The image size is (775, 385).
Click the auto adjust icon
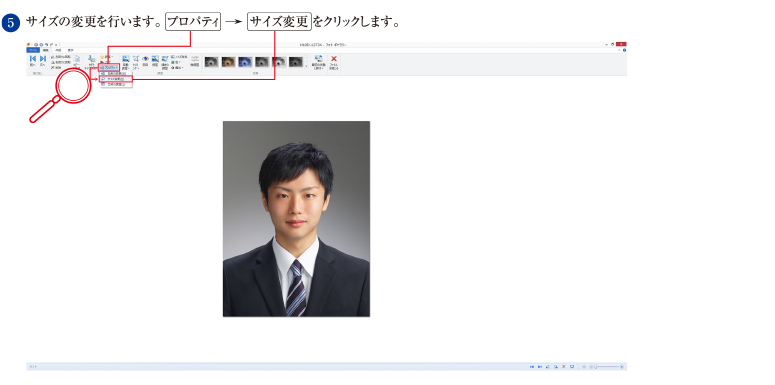126,59
